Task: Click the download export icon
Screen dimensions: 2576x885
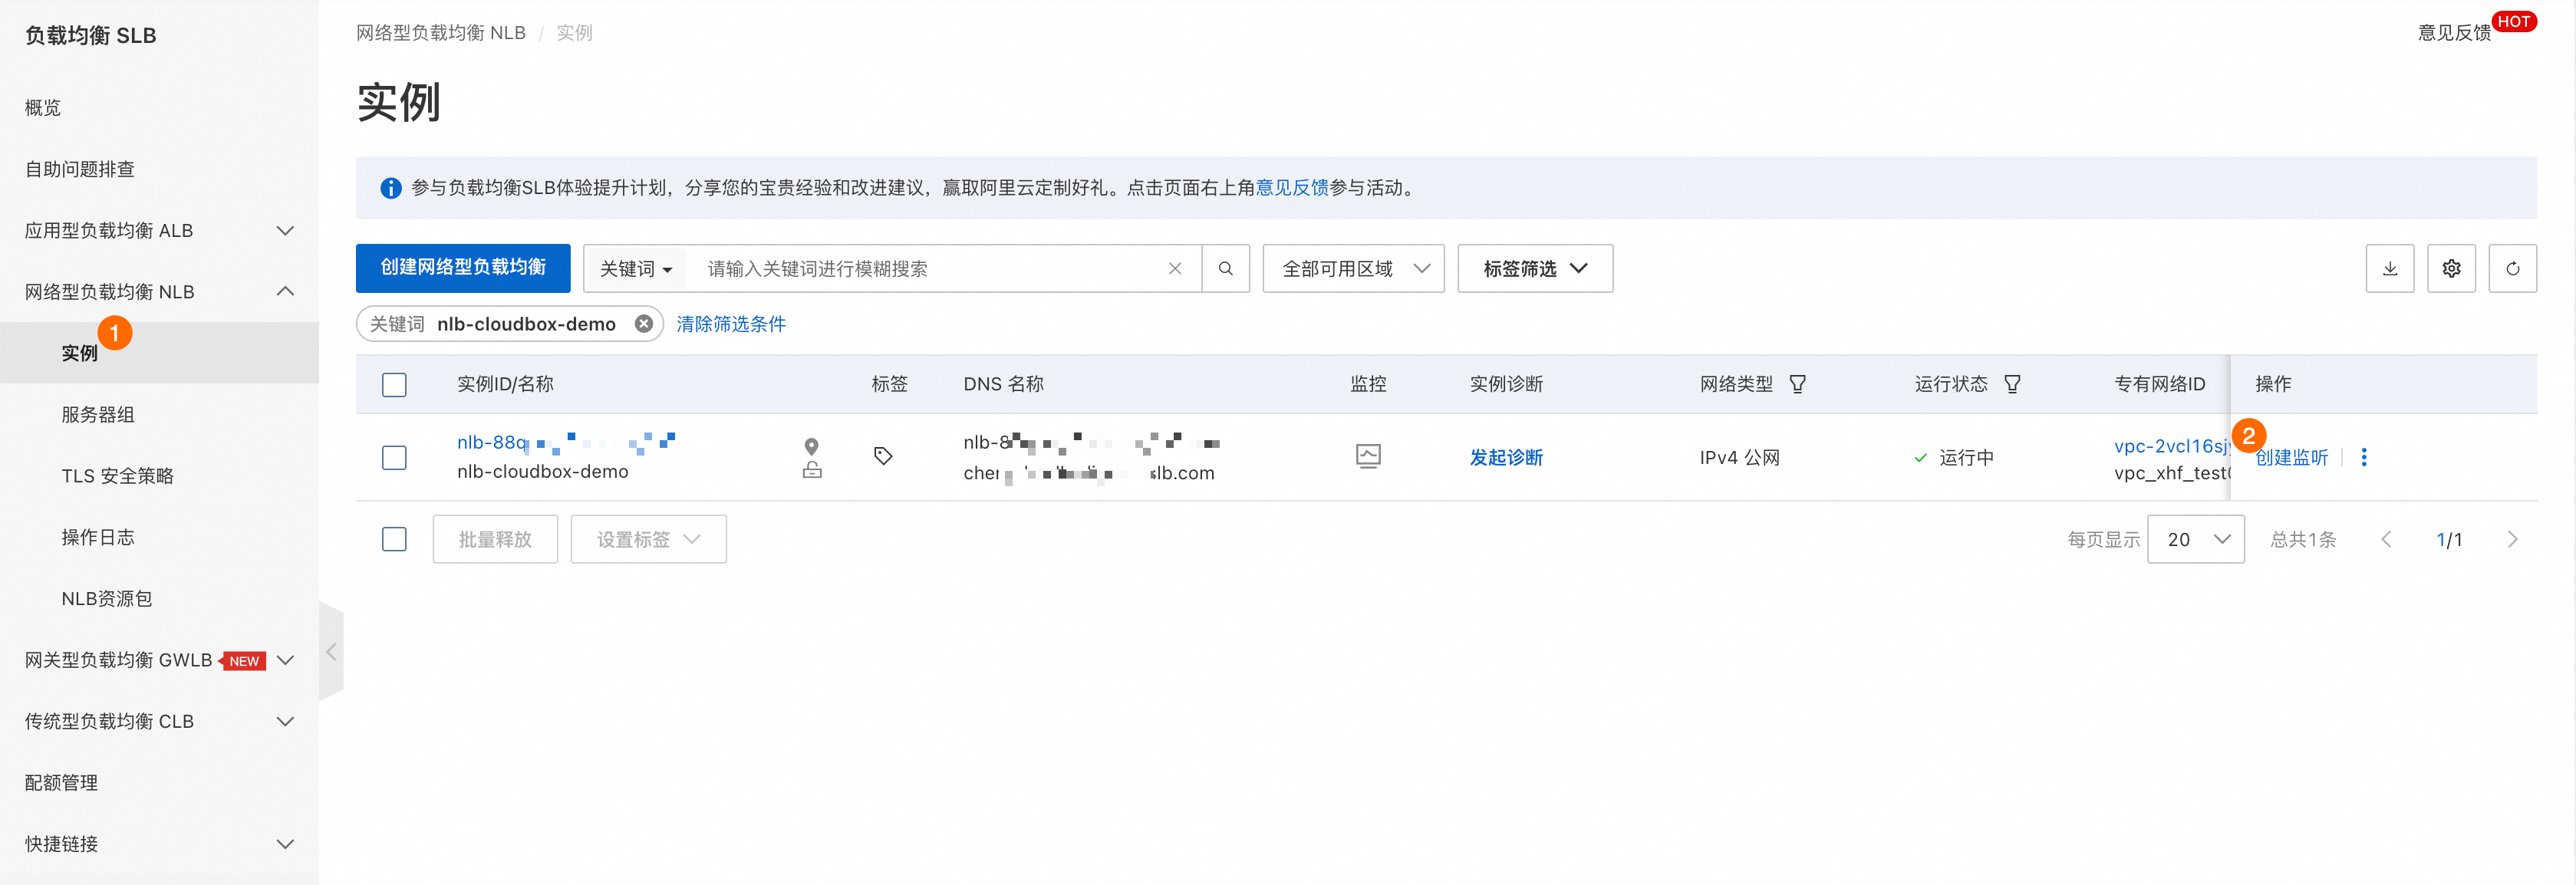Action: 2389,268
